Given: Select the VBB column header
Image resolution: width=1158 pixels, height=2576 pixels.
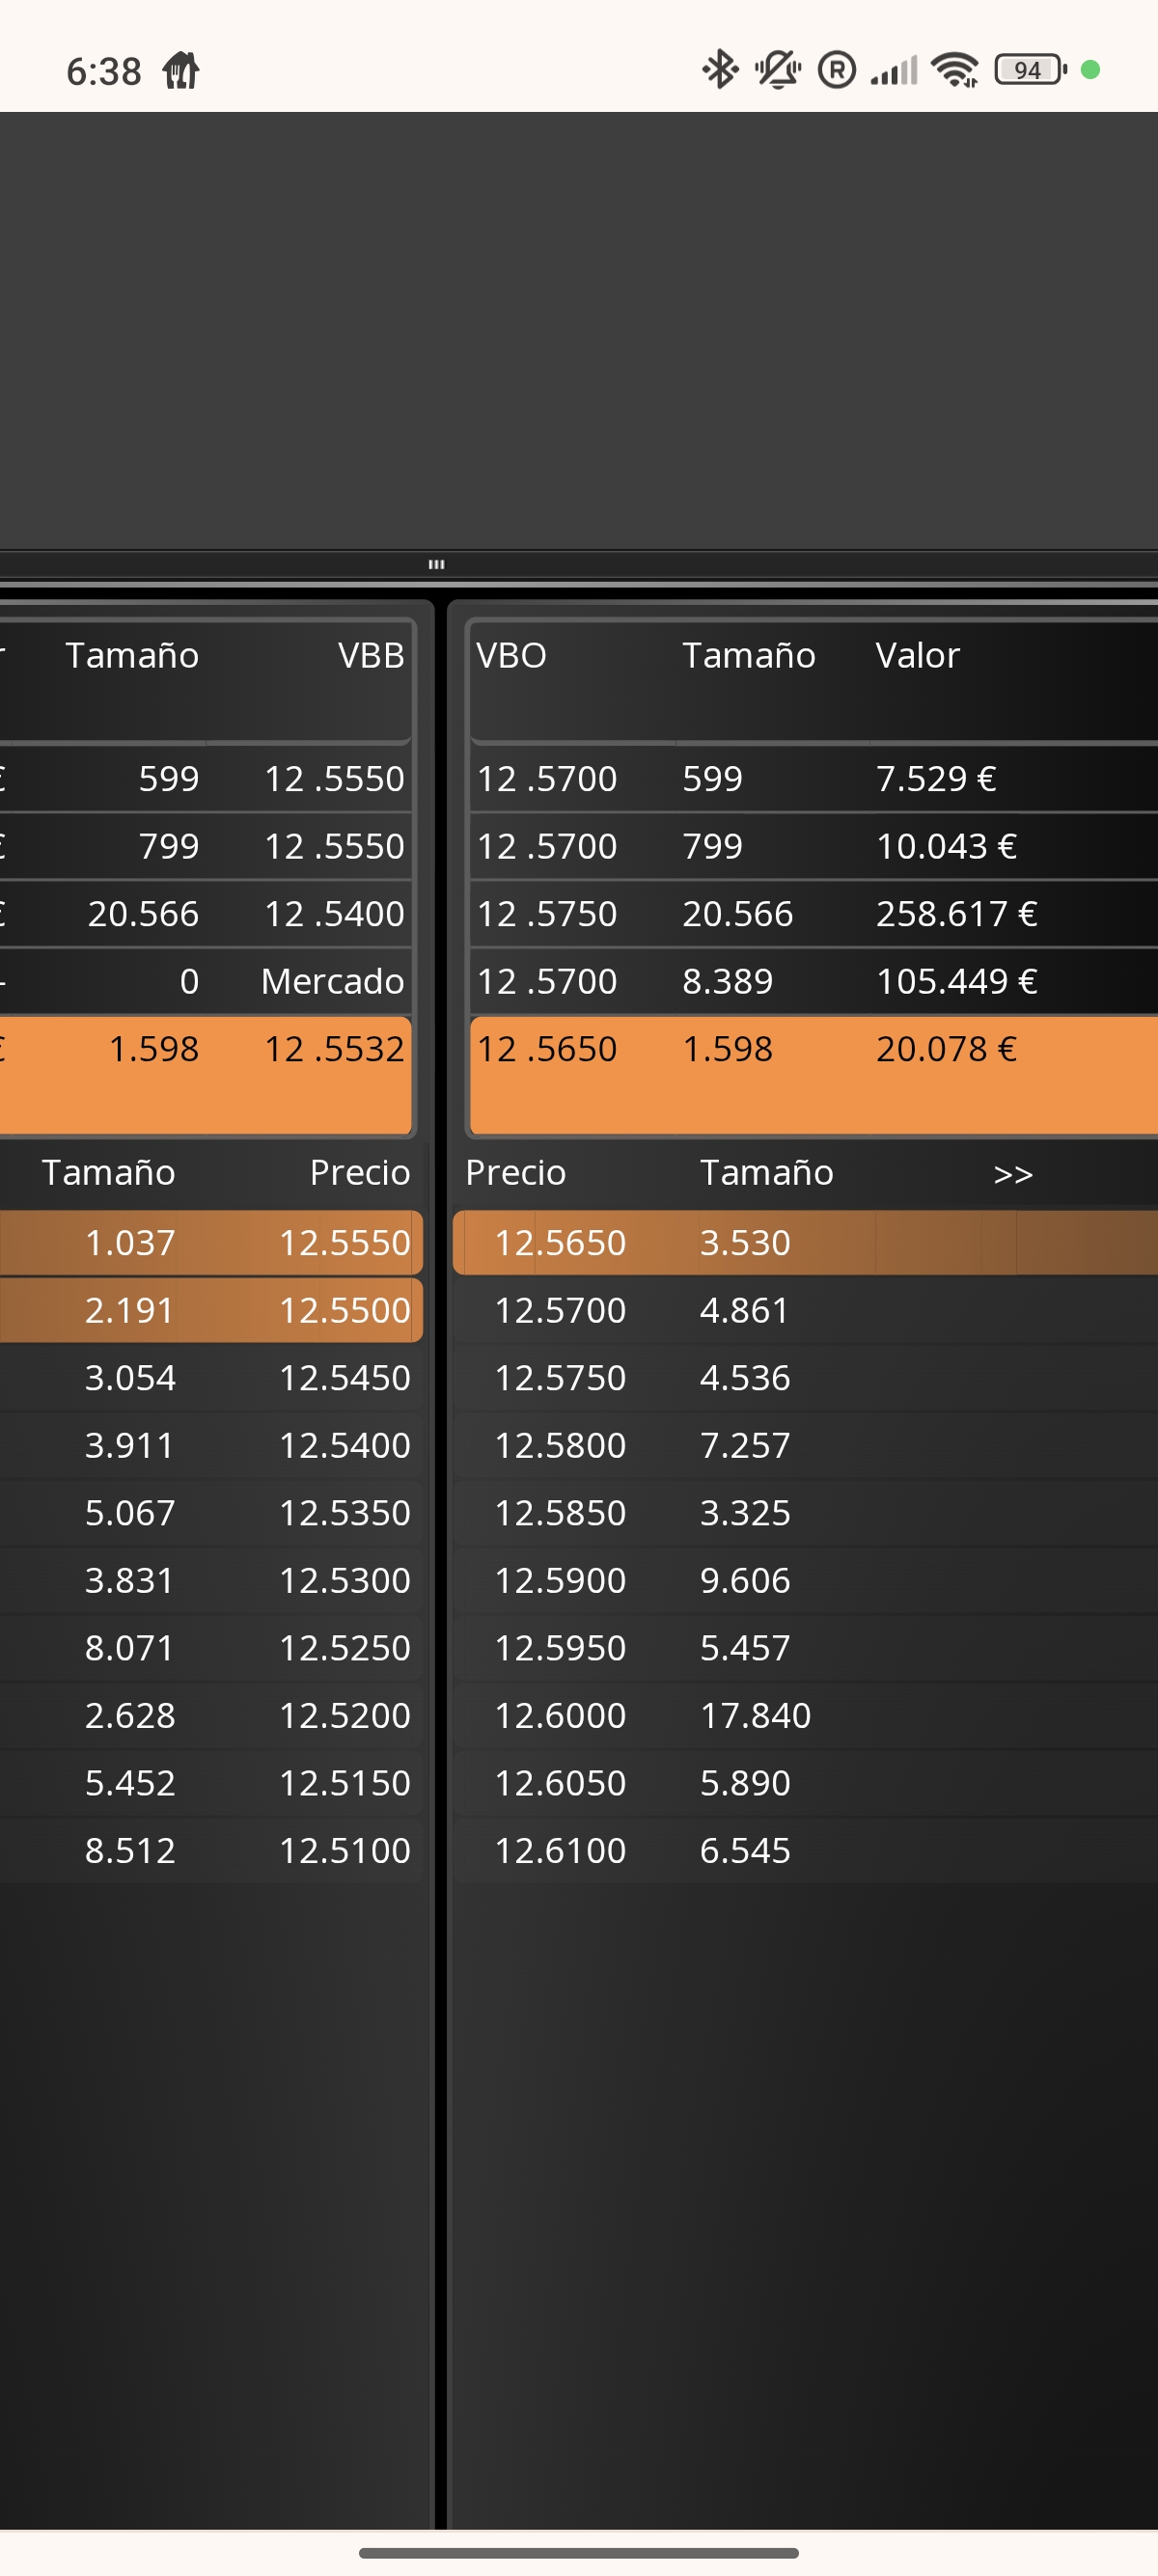Looking at the screenshot, I should point(371,655).
